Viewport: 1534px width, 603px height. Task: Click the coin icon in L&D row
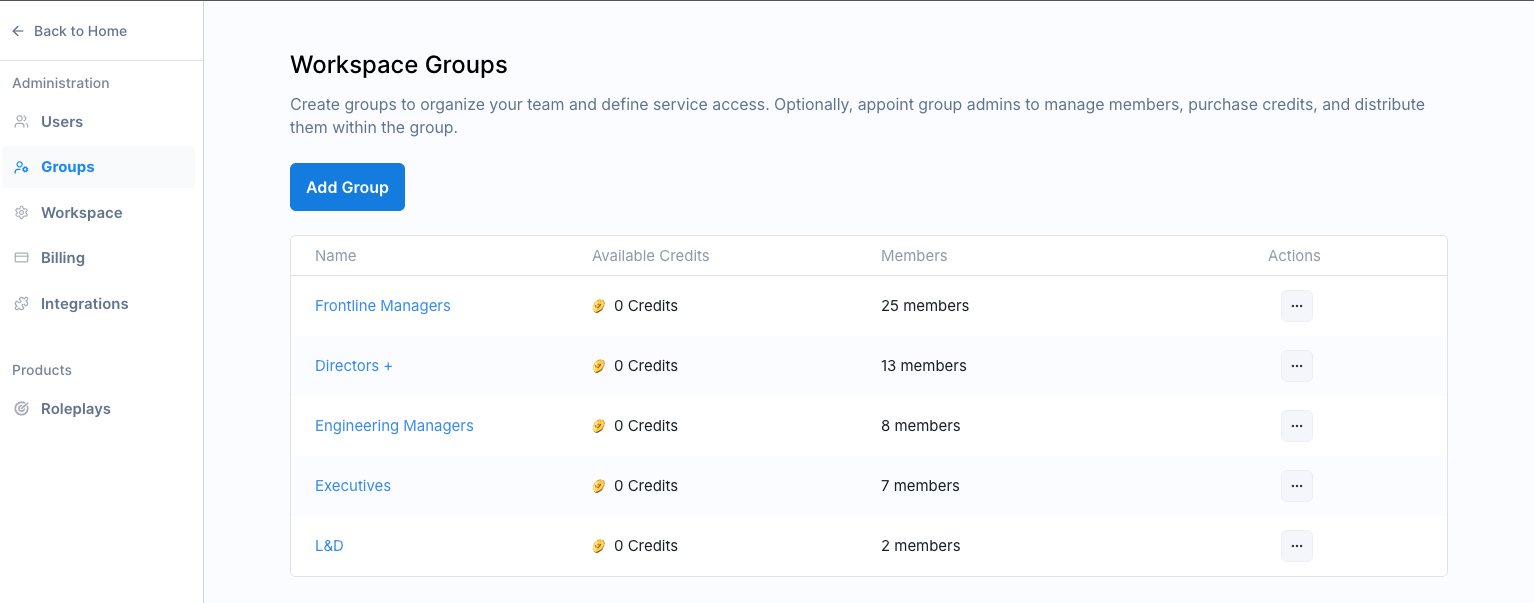[599, 546]
